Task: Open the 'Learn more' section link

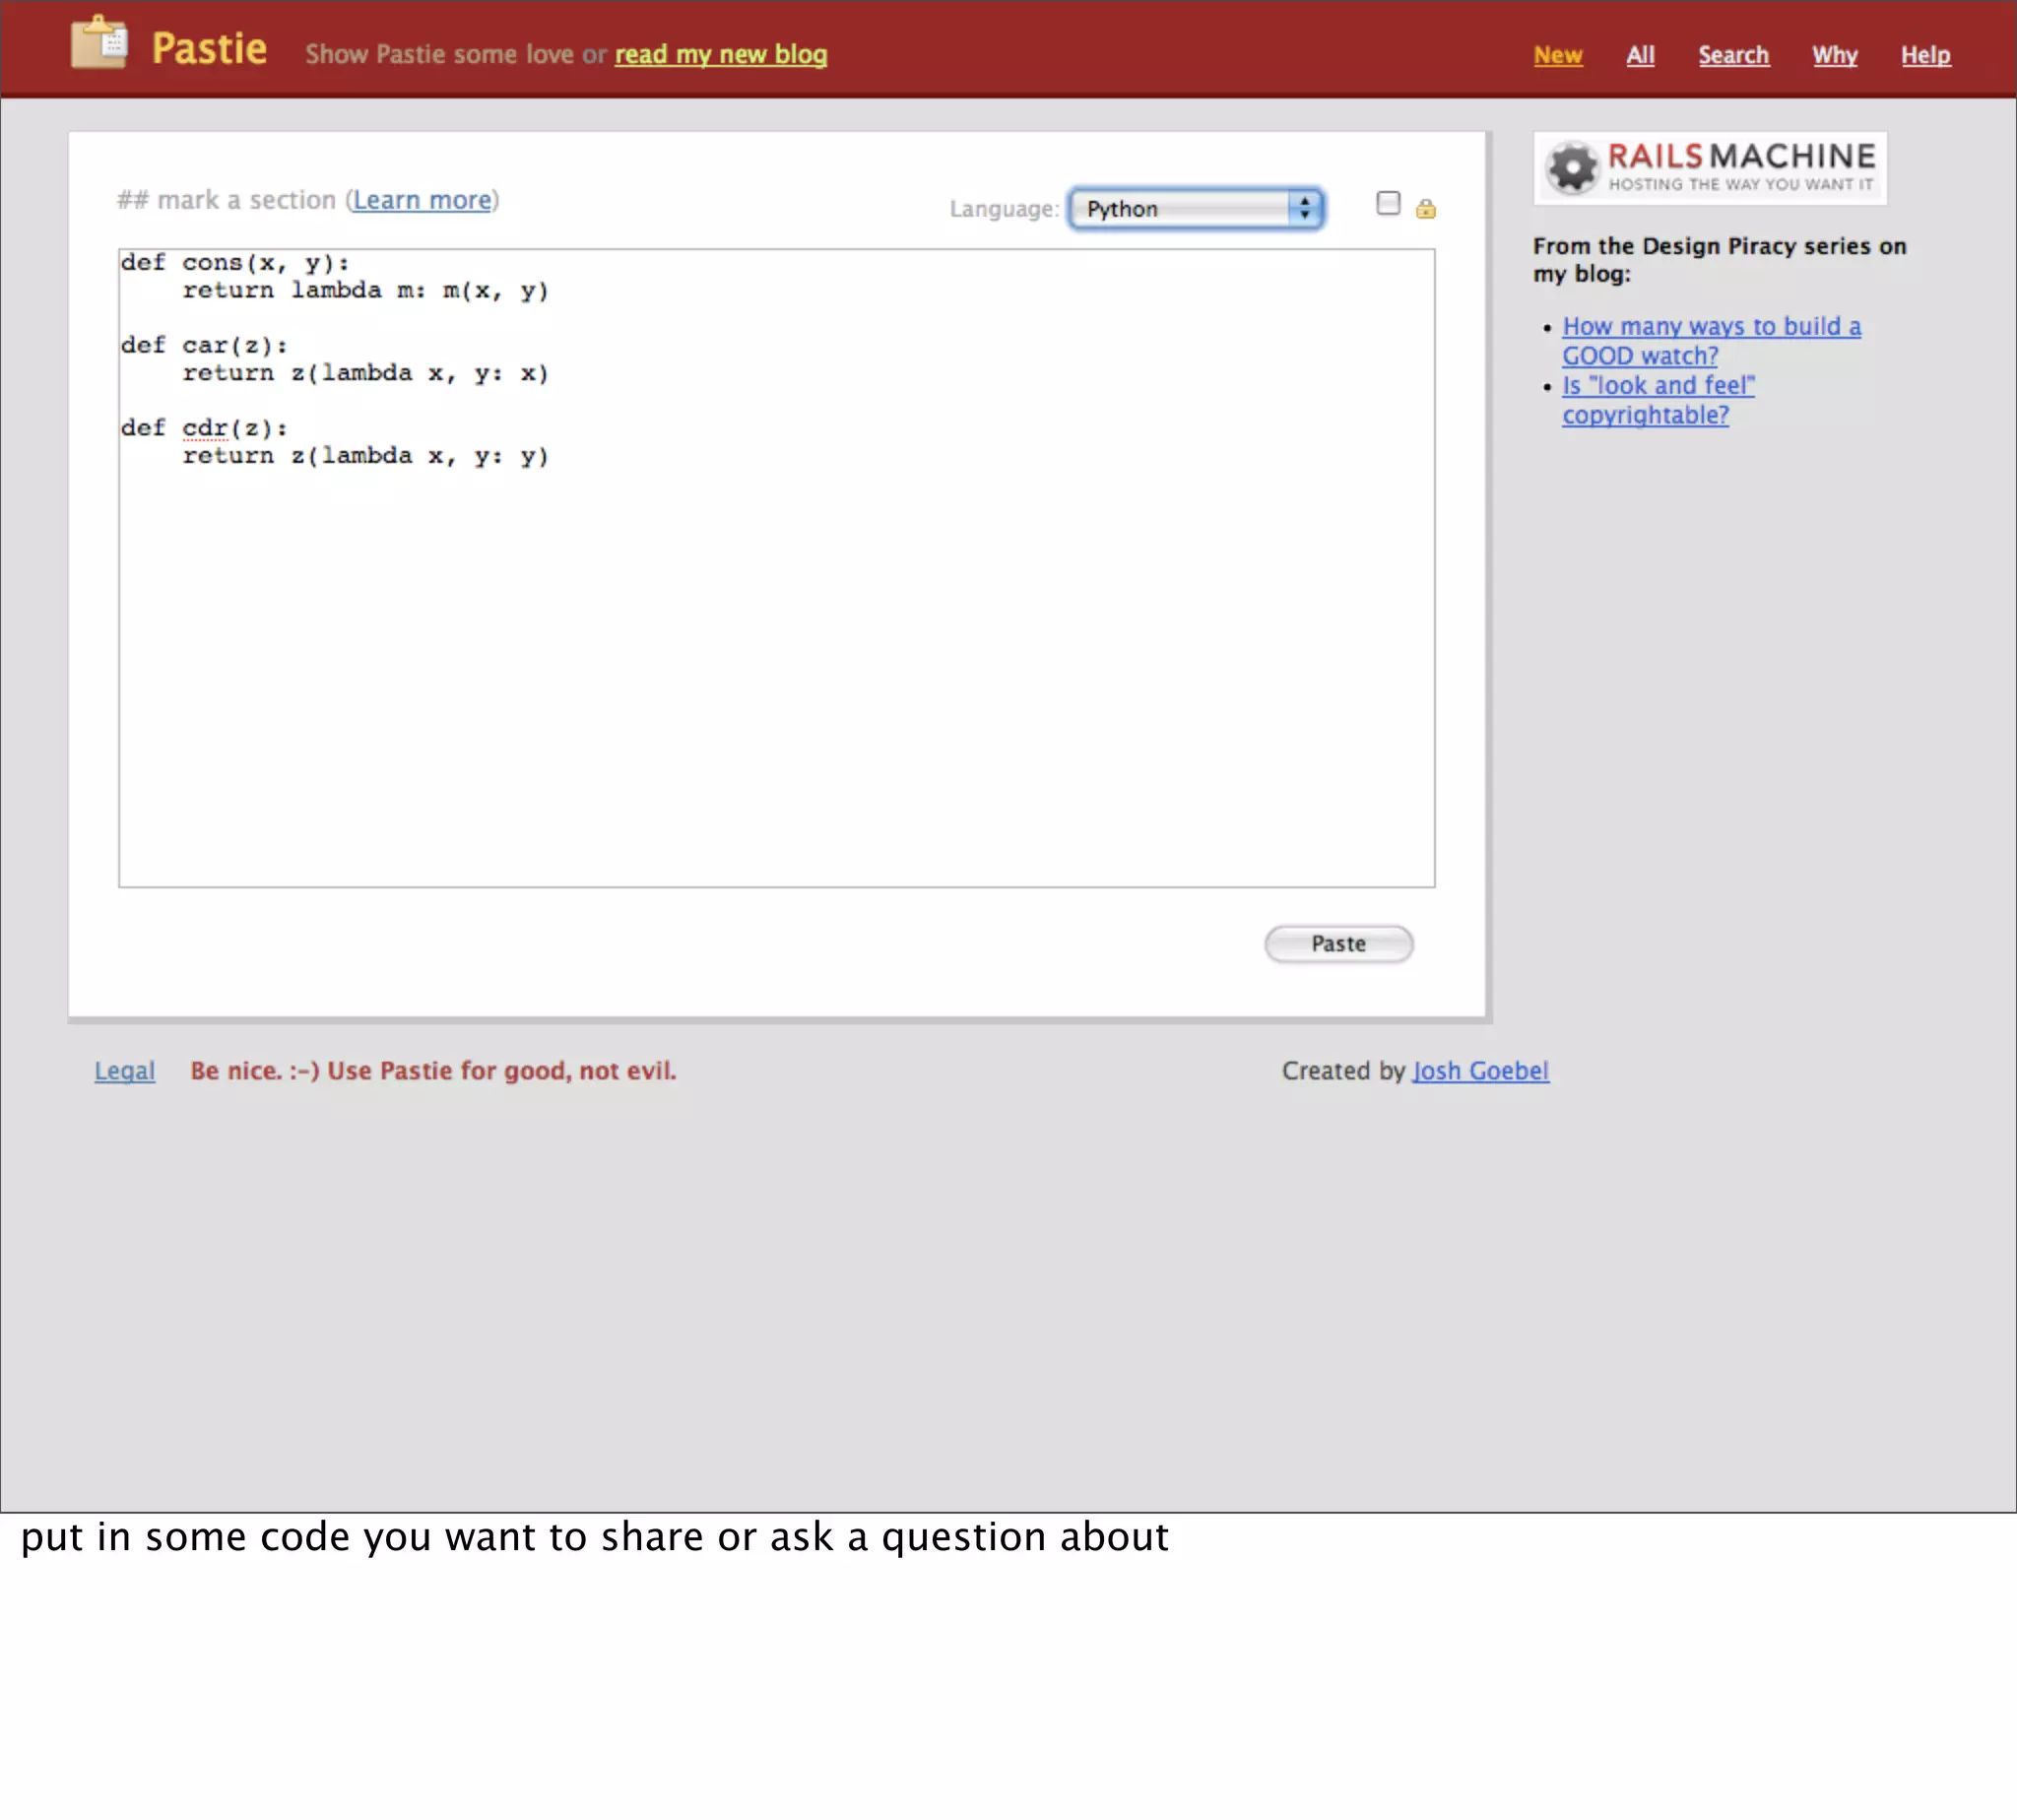Action: pos(422,200)
